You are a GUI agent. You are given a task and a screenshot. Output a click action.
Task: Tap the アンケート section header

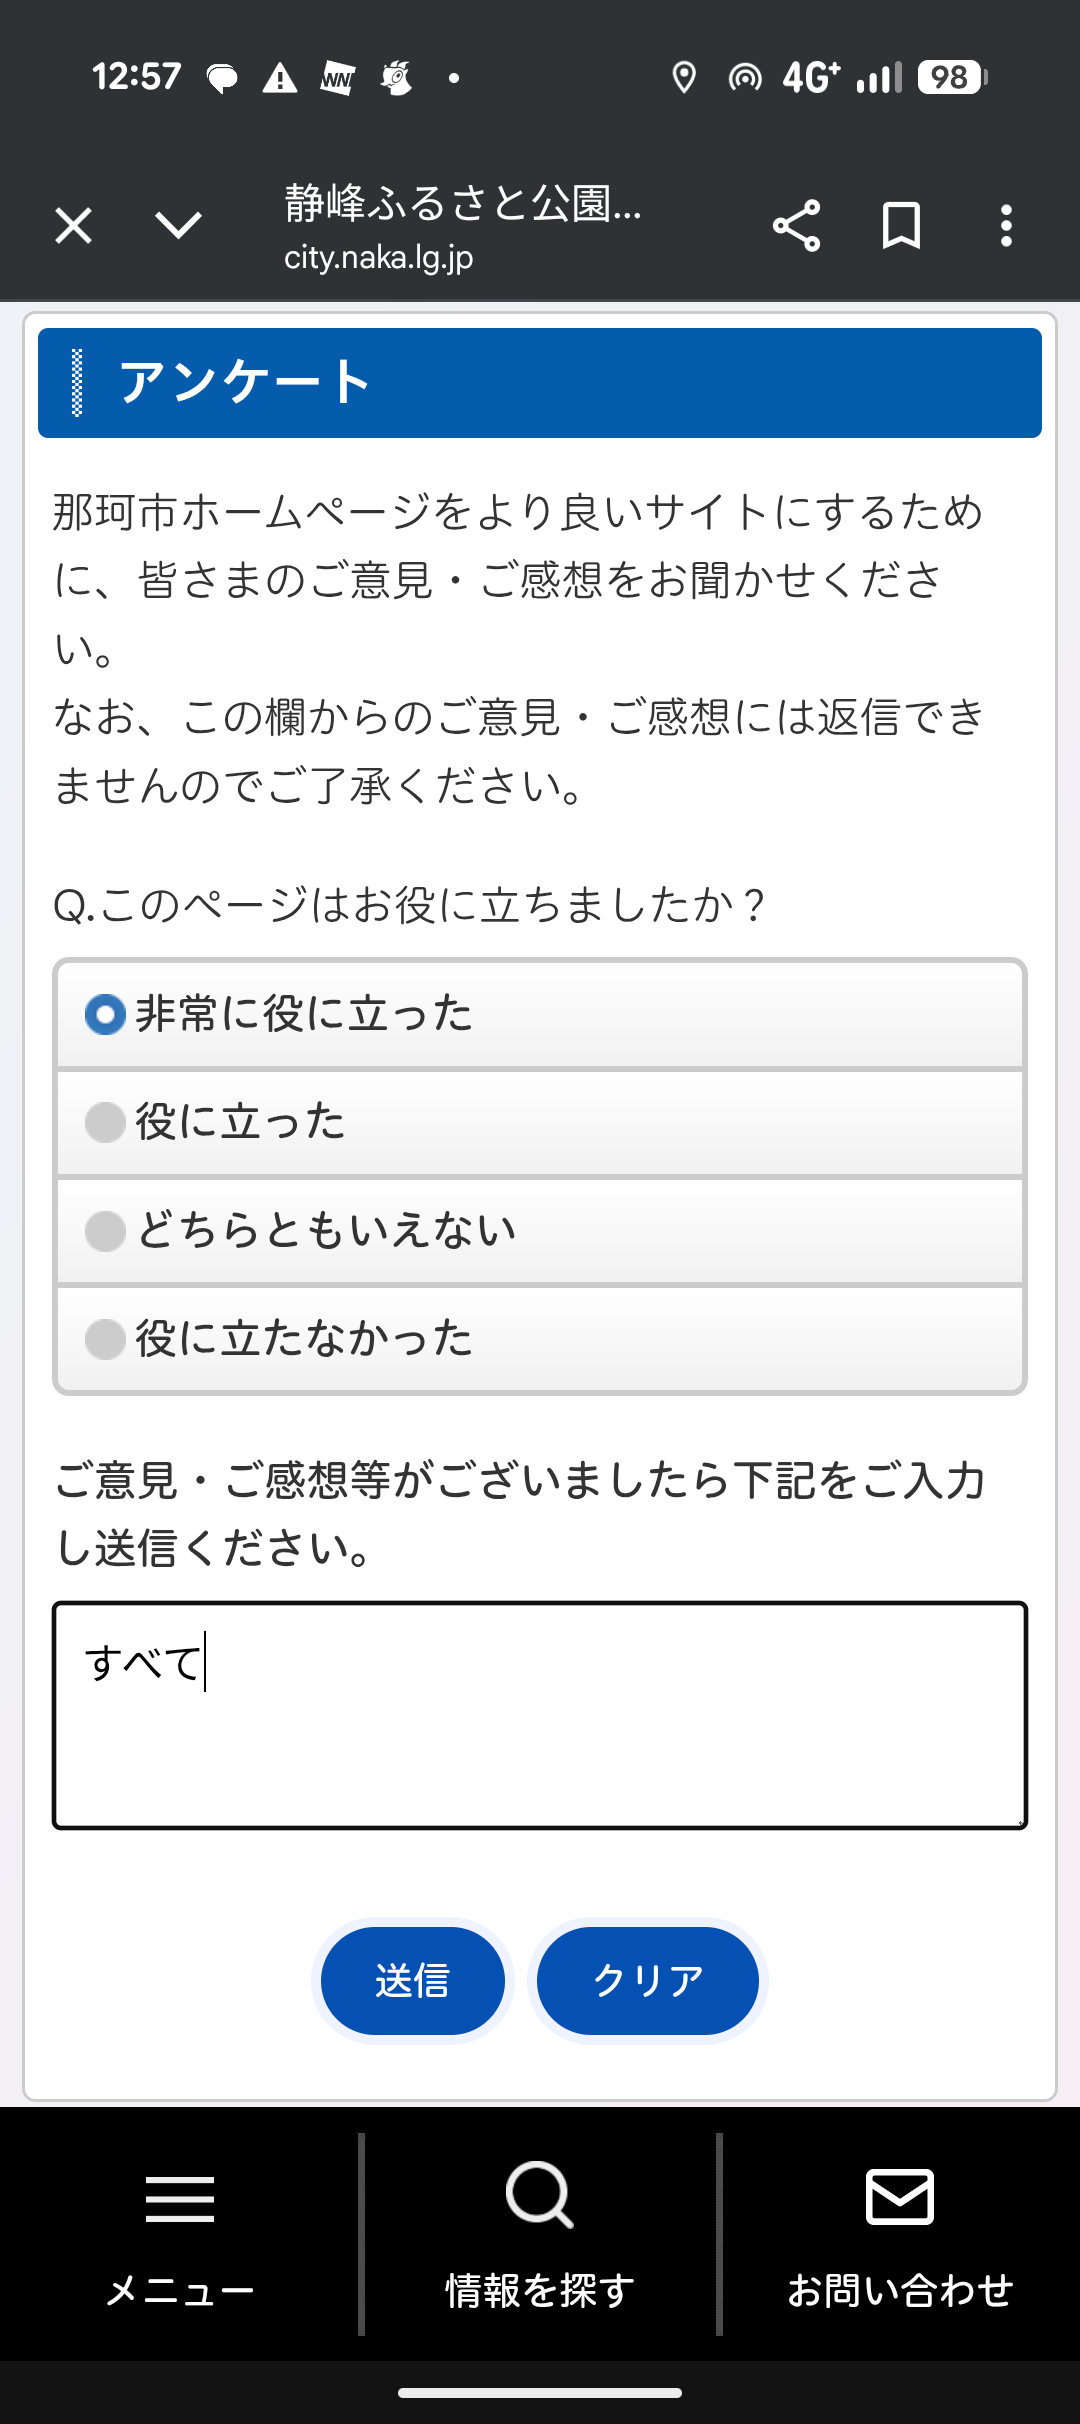coord(540,383)
